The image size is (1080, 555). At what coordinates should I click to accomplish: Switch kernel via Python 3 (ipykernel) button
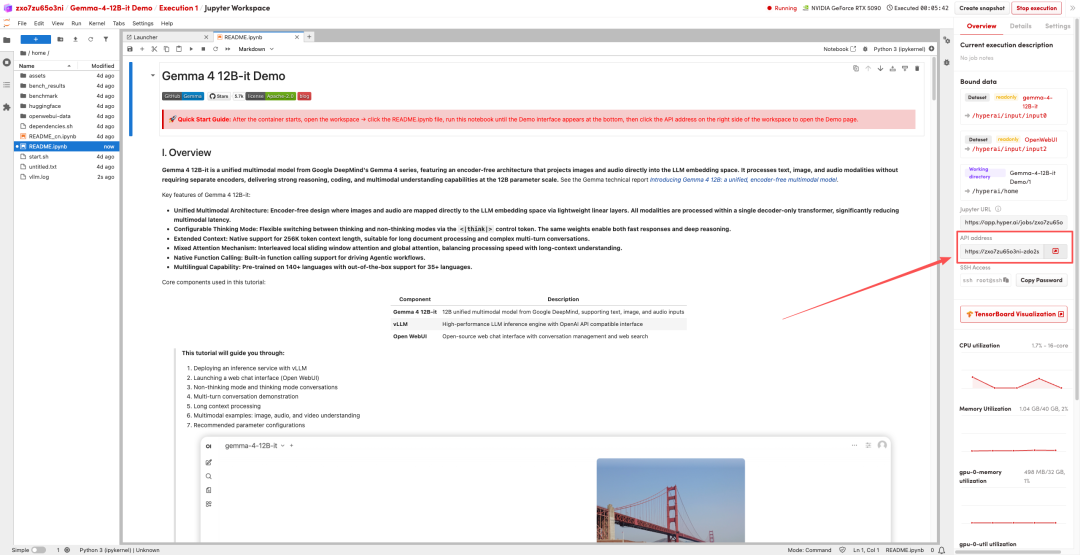[900, 49]
